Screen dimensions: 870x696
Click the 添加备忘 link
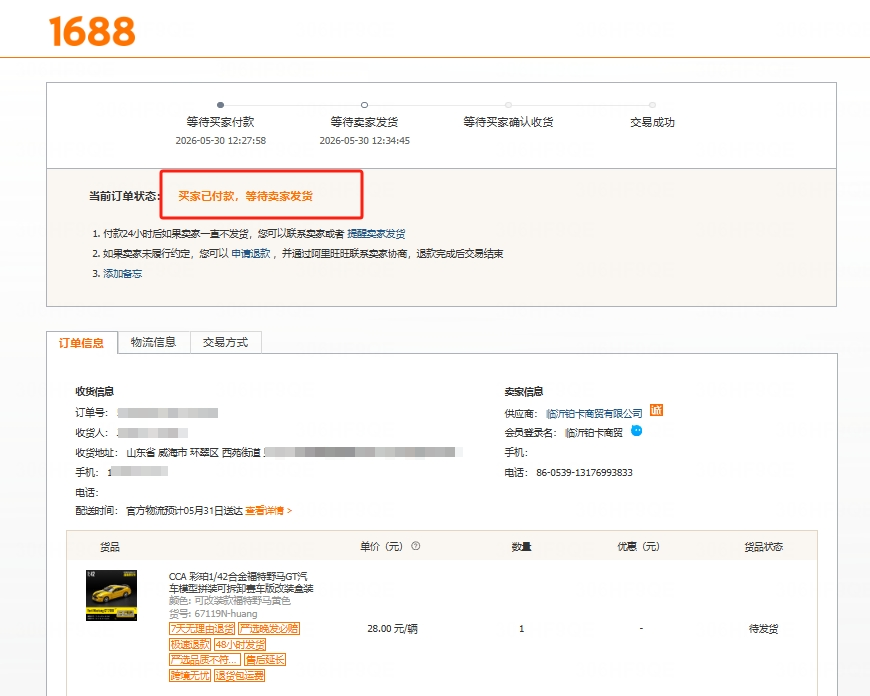coord(123,274)
